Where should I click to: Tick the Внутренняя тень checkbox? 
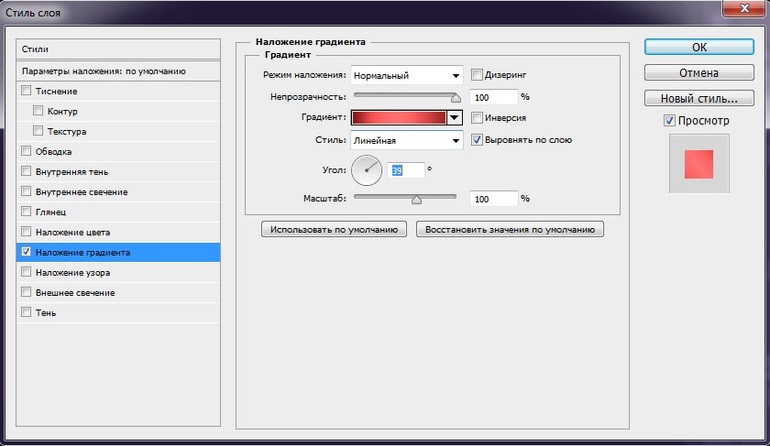click(26, 171)
